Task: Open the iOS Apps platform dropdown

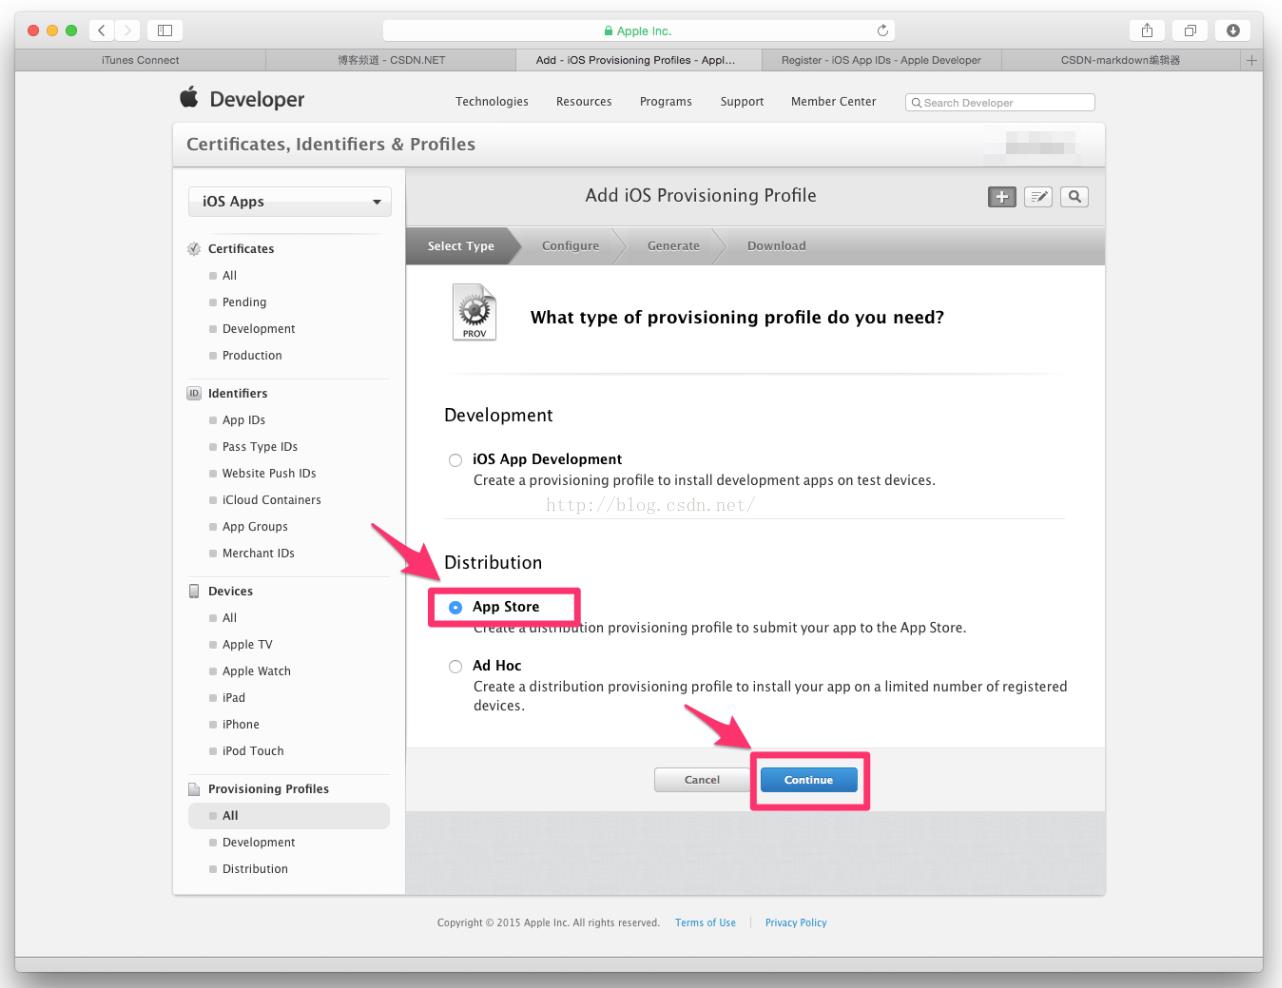Action: click(290, 202)
